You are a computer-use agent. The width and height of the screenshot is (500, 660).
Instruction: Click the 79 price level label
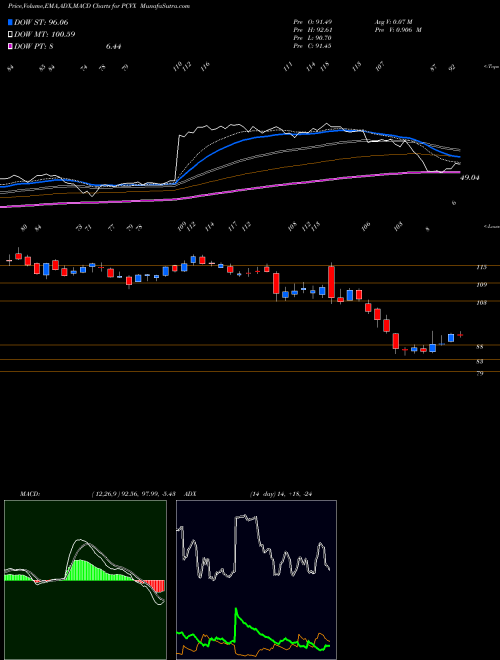click(x=479, y=373)
